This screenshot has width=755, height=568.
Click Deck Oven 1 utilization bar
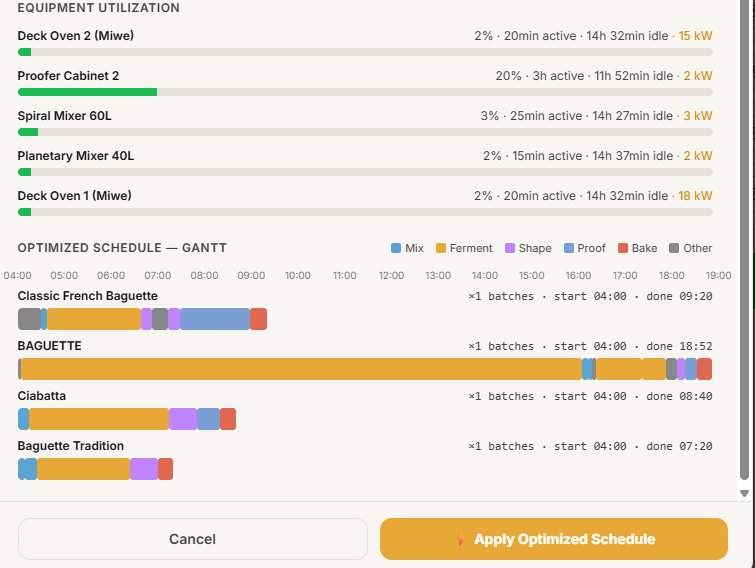(x=365, y=212)
